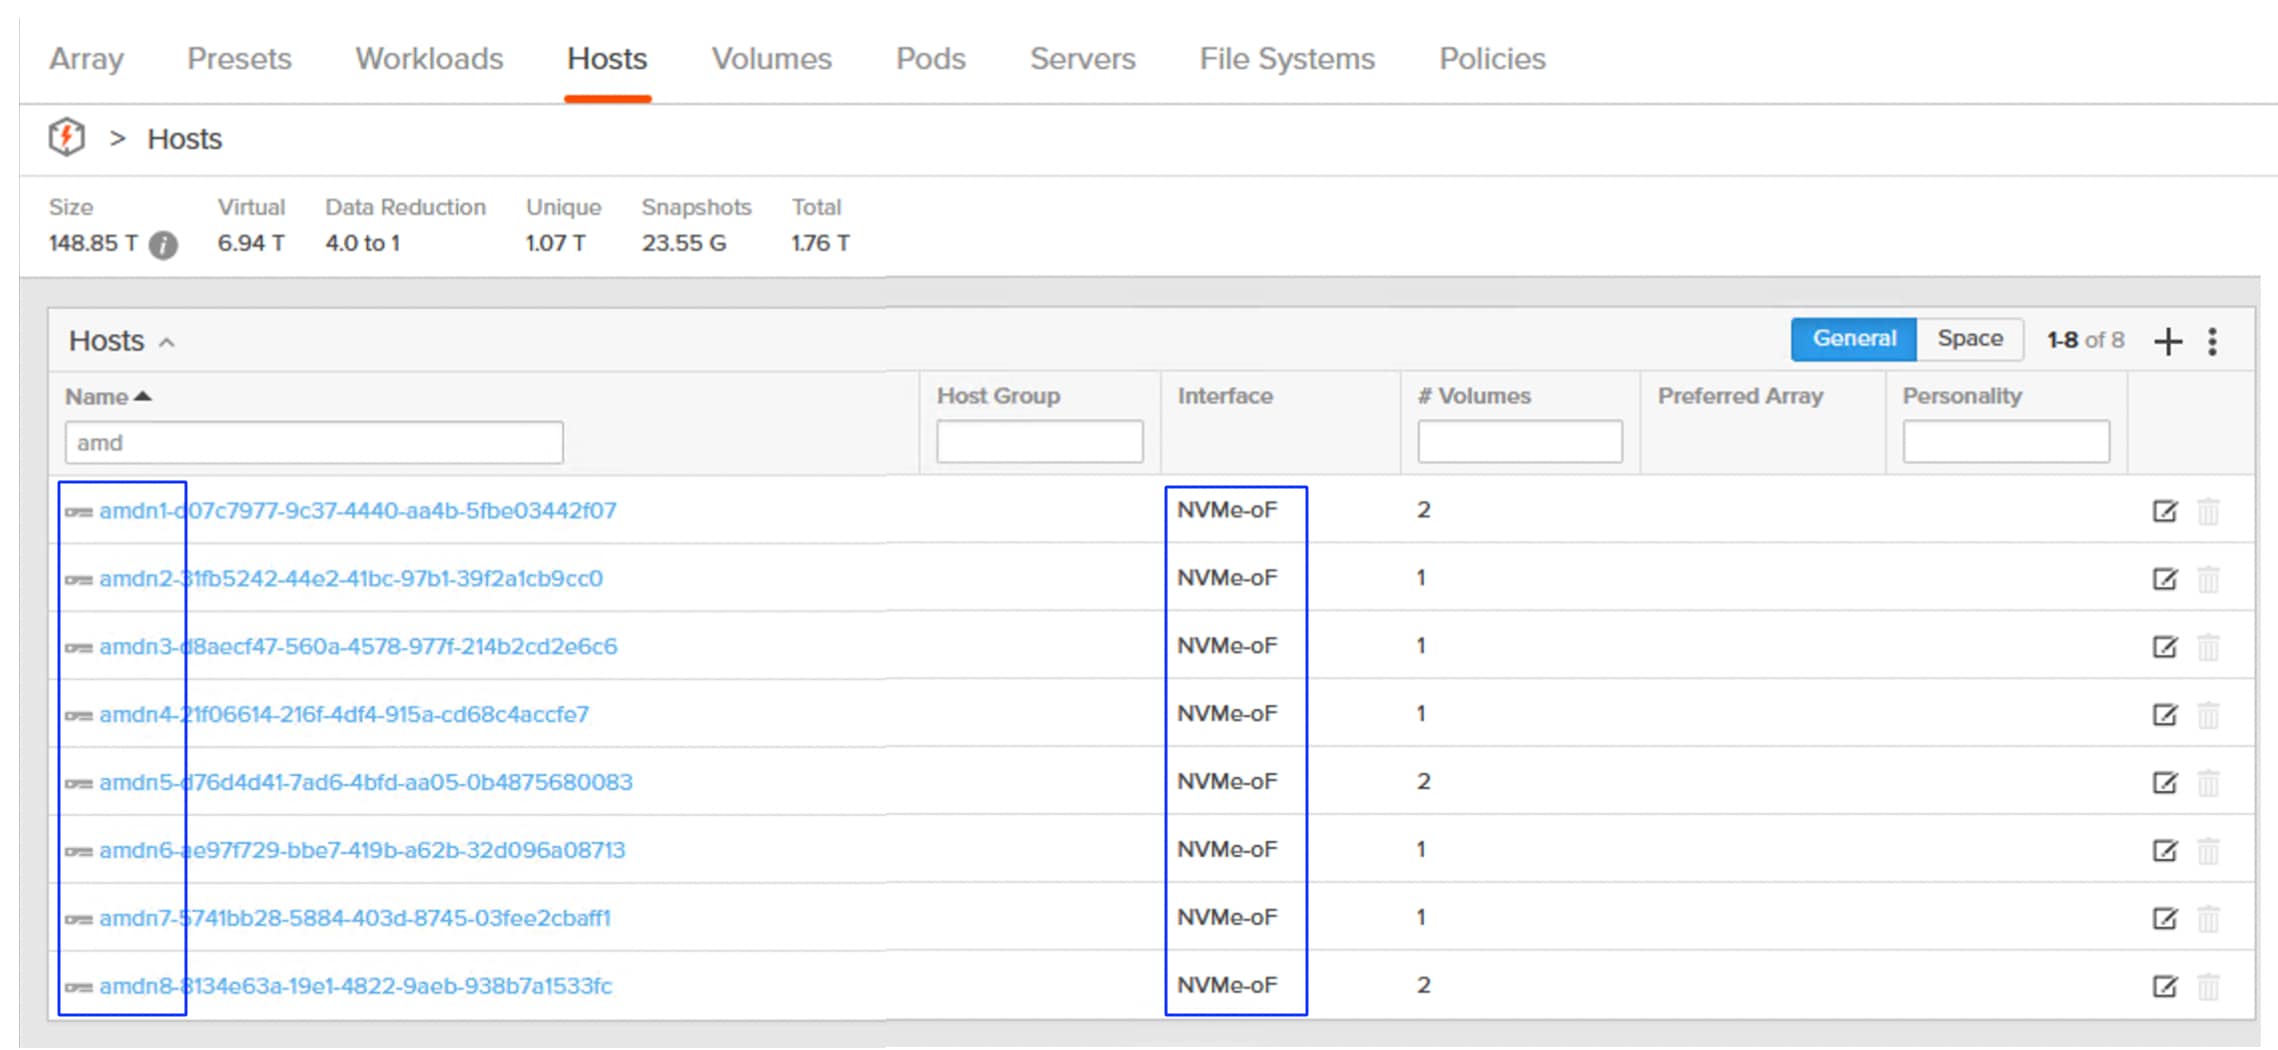
Task: Click the key icon beside amdn7
Action: tap(81, 917)
